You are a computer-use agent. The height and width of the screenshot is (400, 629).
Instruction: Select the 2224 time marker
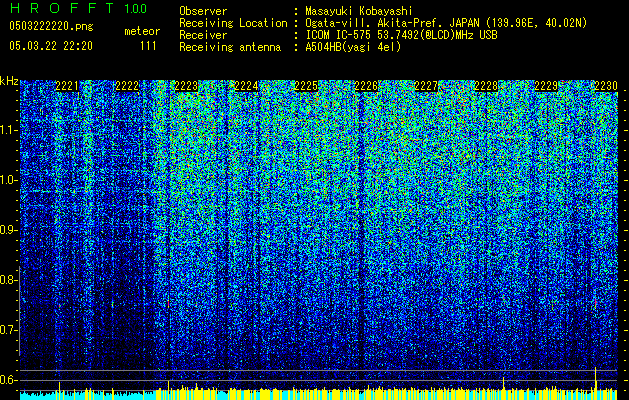click(246, 86)
